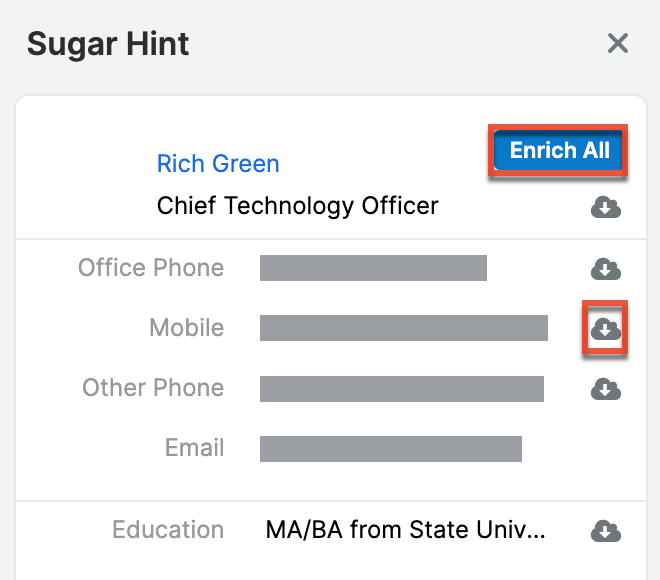Screen dimensions: 660x580
Task: Click the Email field label
Action: 194,448
